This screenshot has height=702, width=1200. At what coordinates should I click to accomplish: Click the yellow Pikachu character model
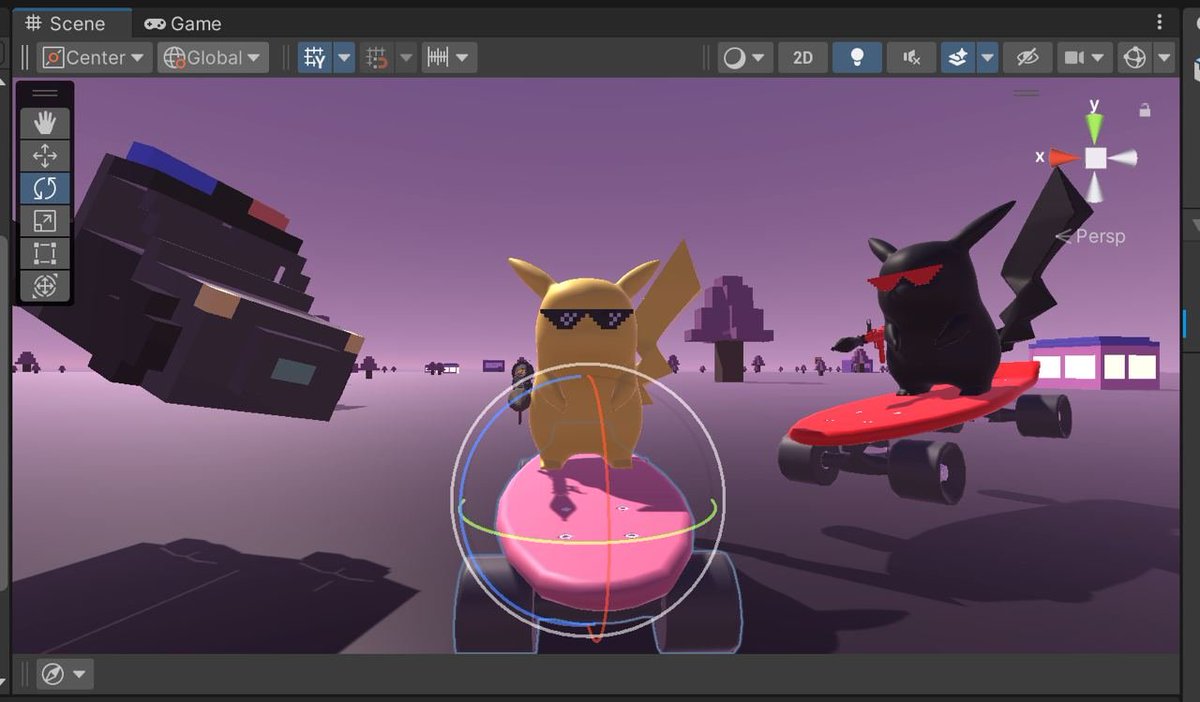tap(585, 360)
